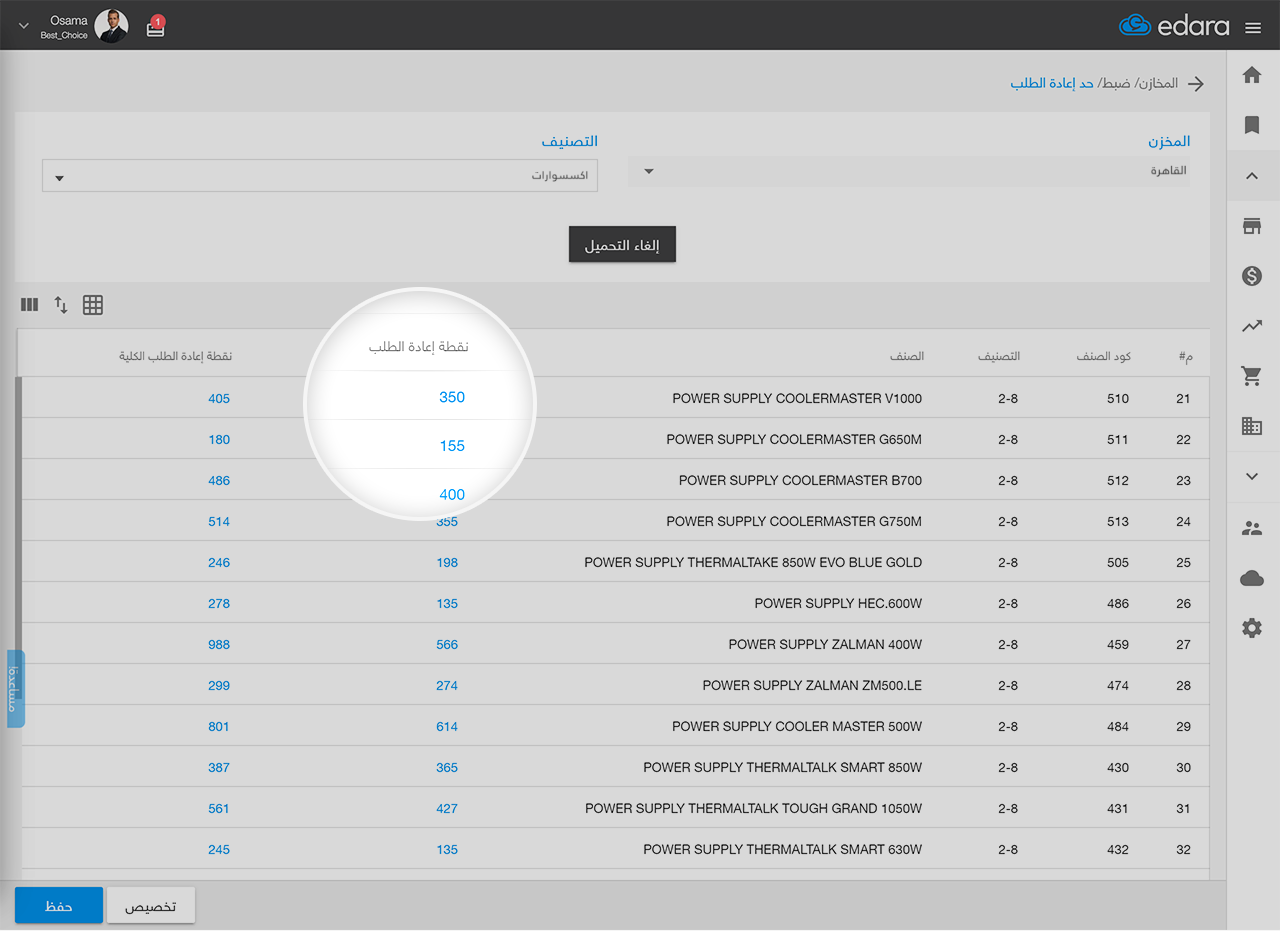Click the حفظ save button
Image resolution: width=1280 pixels, height=931 pixels.
click(59, 905)
